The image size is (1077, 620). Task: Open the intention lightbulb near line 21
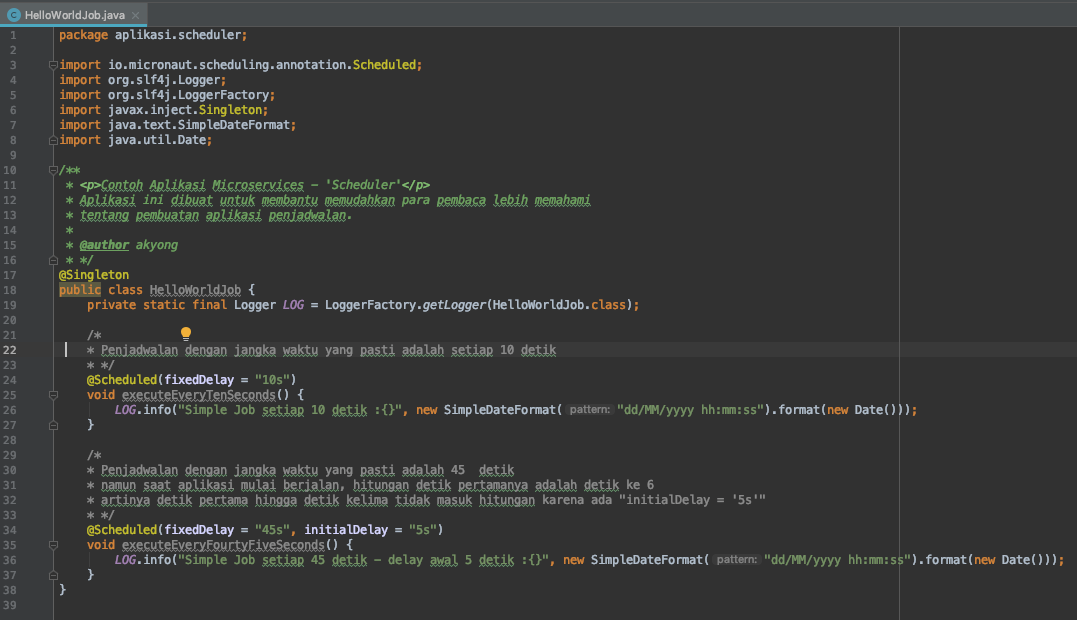coord(185,333)
